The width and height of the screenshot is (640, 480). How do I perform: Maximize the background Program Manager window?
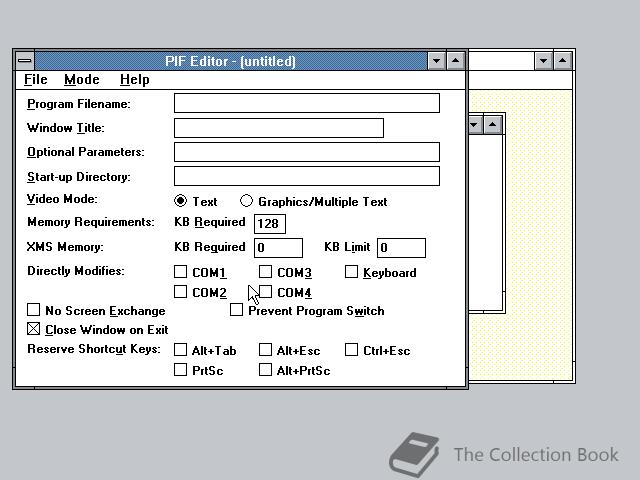[562, 61]
